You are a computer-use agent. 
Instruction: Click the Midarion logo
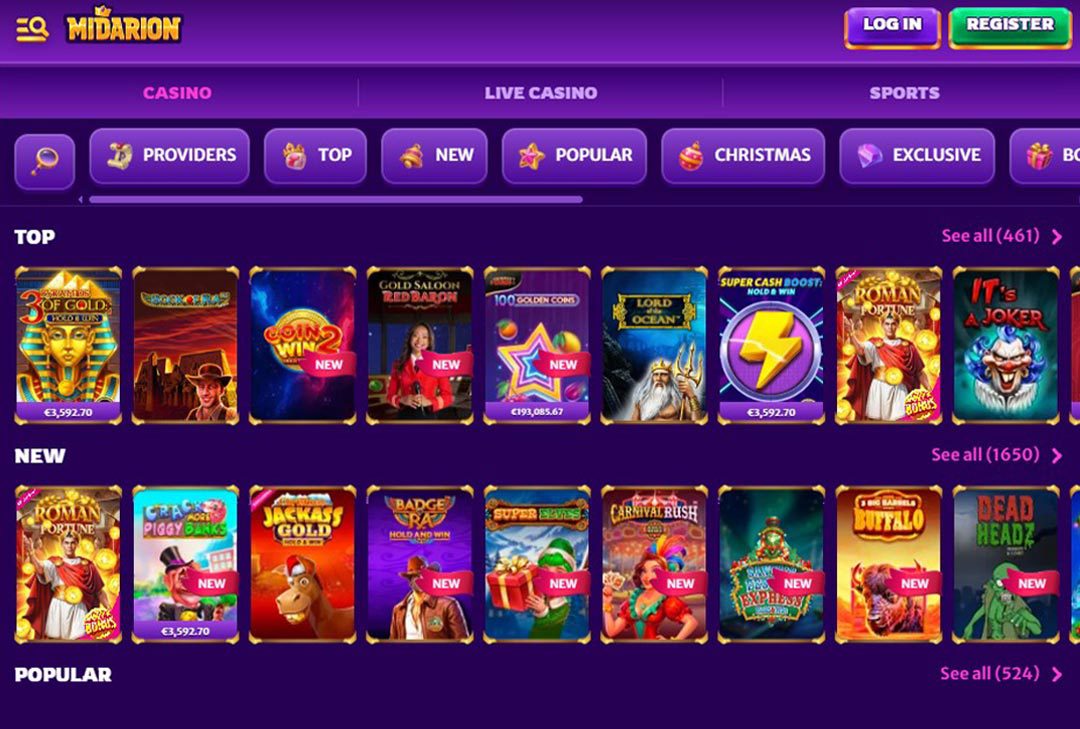click(123, 26)
